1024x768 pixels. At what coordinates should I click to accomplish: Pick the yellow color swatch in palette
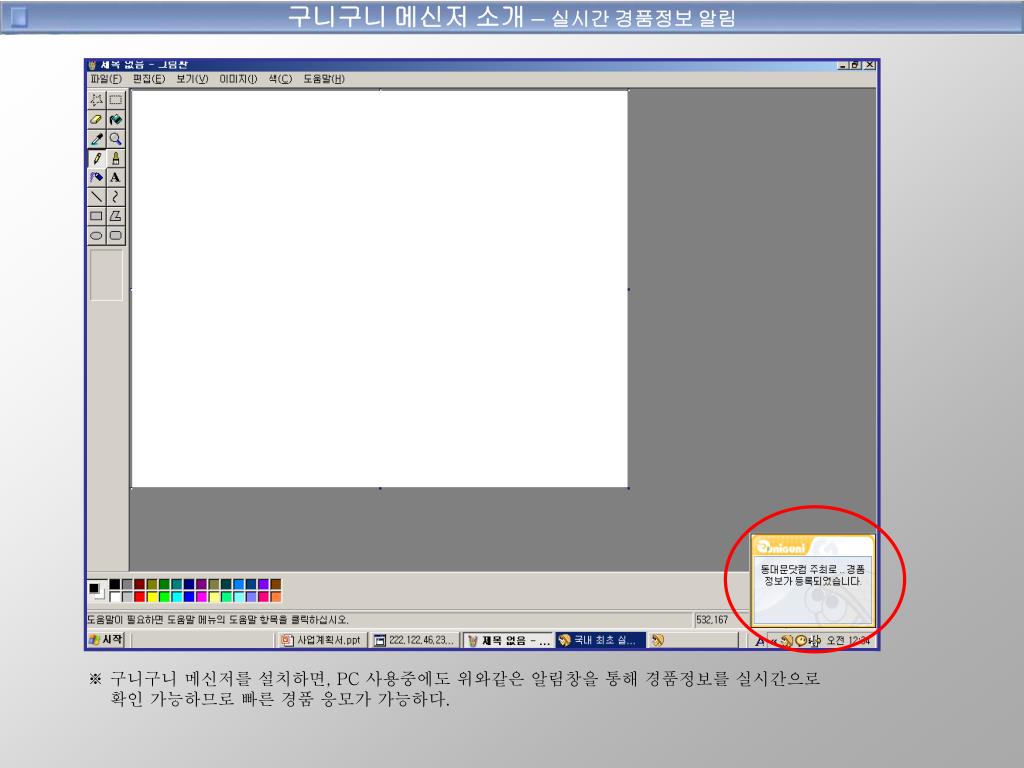coord(152,597)
